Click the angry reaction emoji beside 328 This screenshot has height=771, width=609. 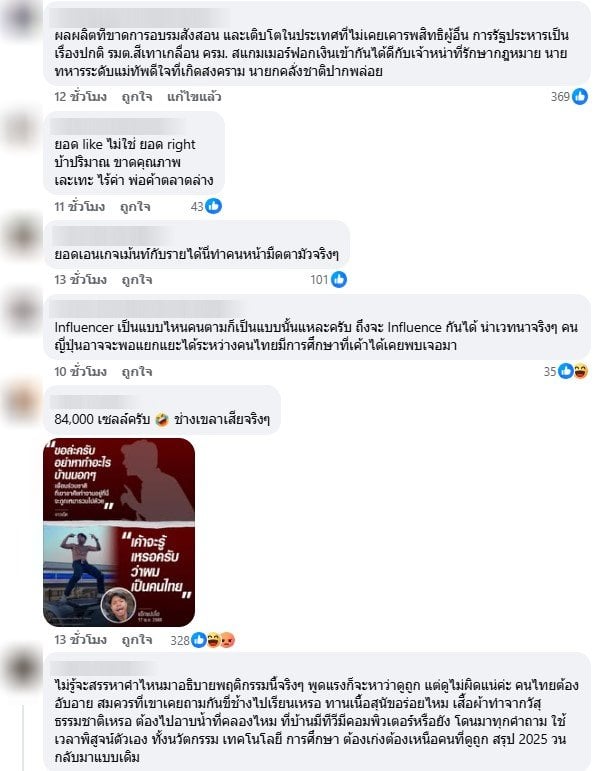227,640
